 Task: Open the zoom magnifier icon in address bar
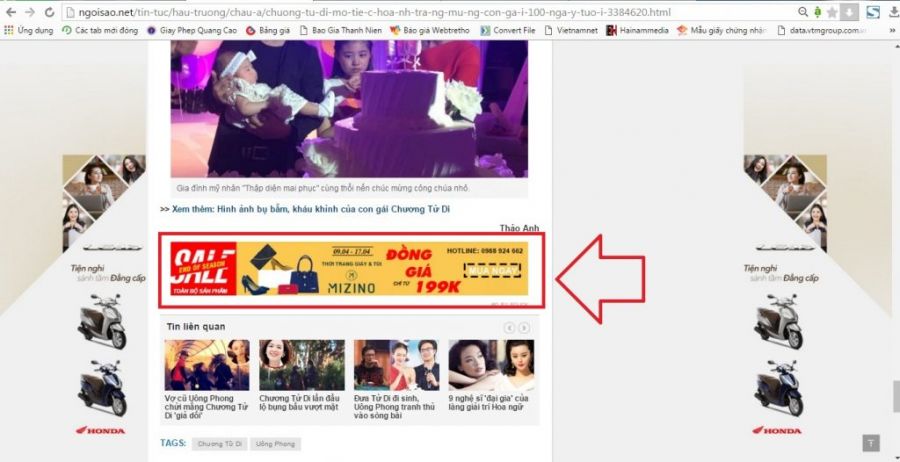803,11
